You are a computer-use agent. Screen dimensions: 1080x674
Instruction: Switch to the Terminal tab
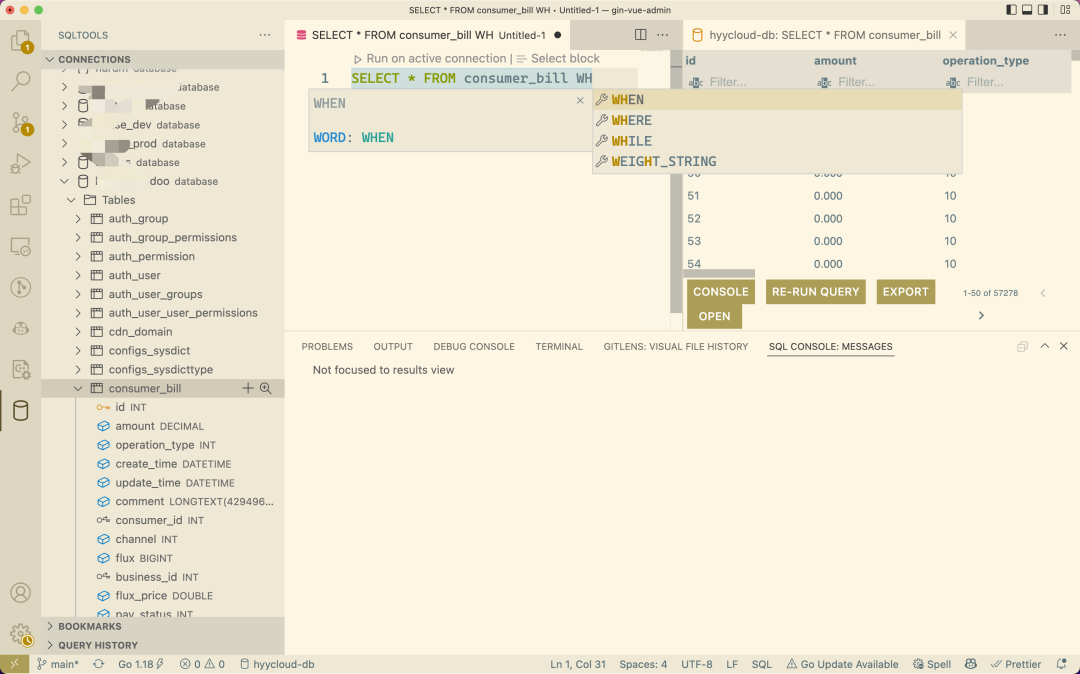[x=558, y=347]
